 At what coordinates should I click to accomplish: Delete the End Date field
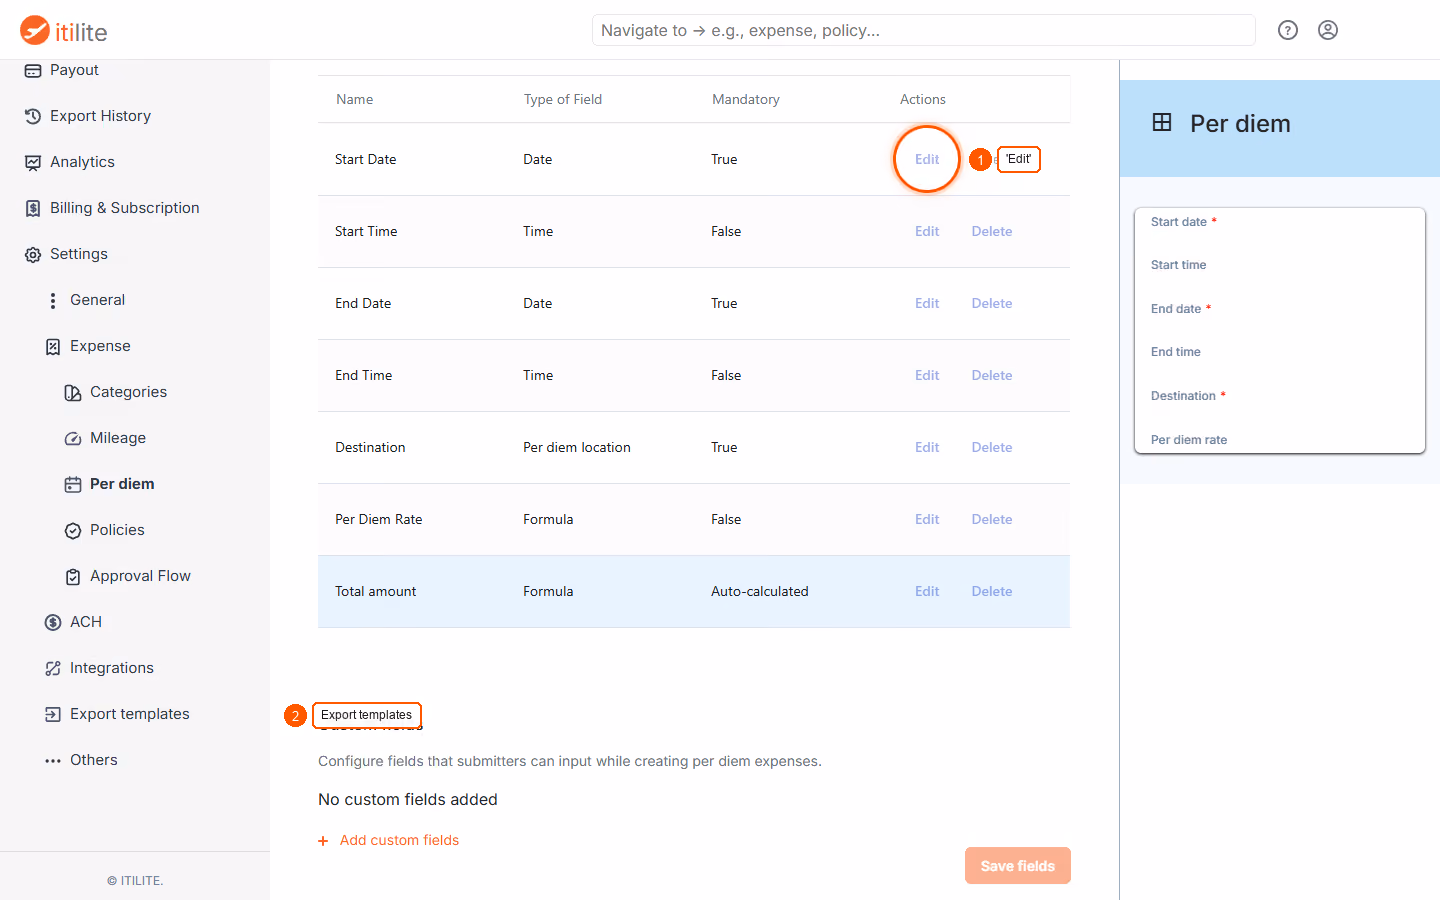coord(992,303)
